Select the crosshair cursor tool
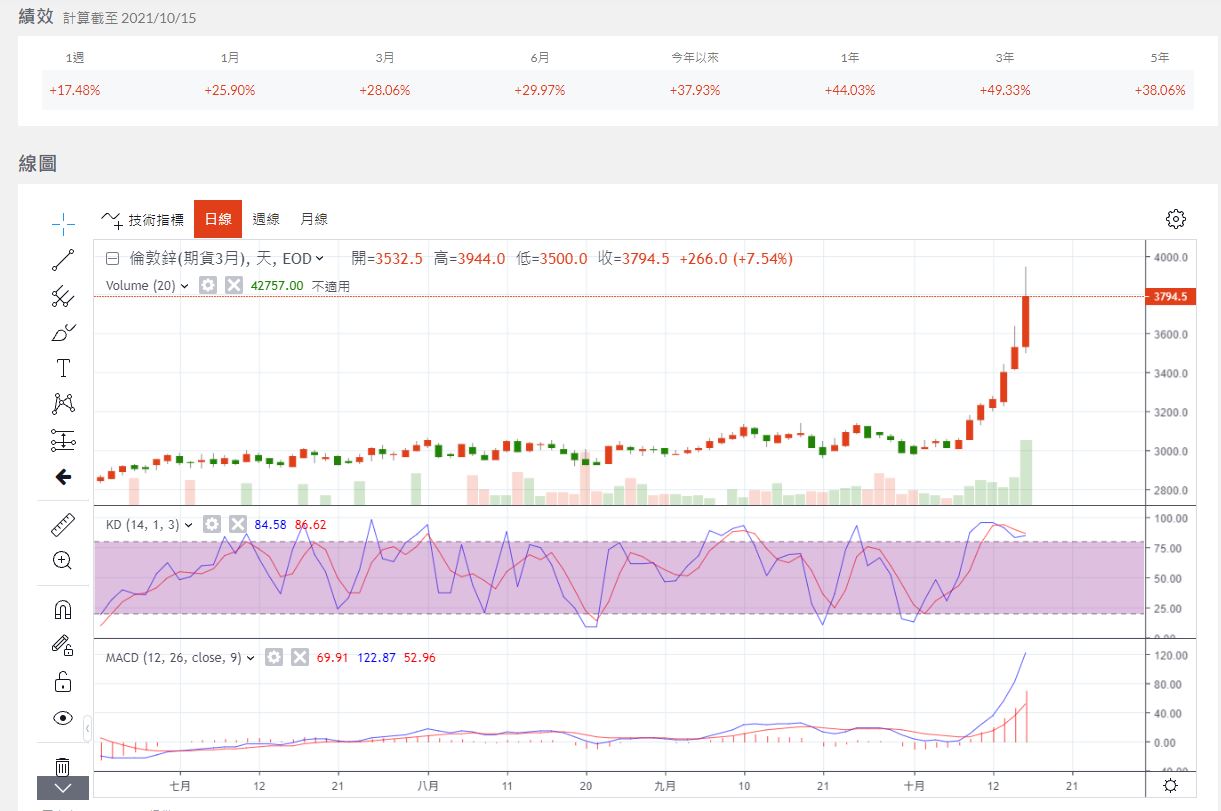This screenshot has width=1221, height=811. click(63, 223)
